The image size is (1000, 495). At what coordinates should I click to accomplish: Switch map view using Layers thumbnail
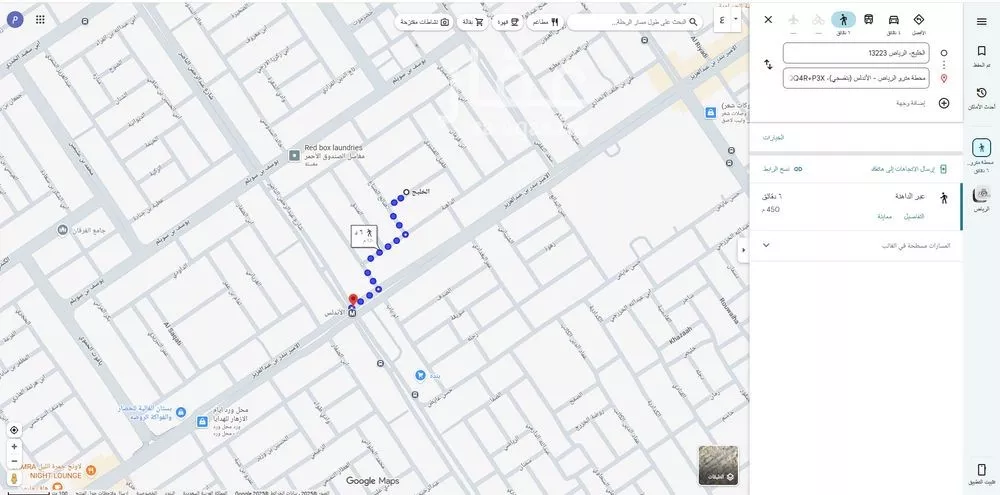tap(717, 465)
